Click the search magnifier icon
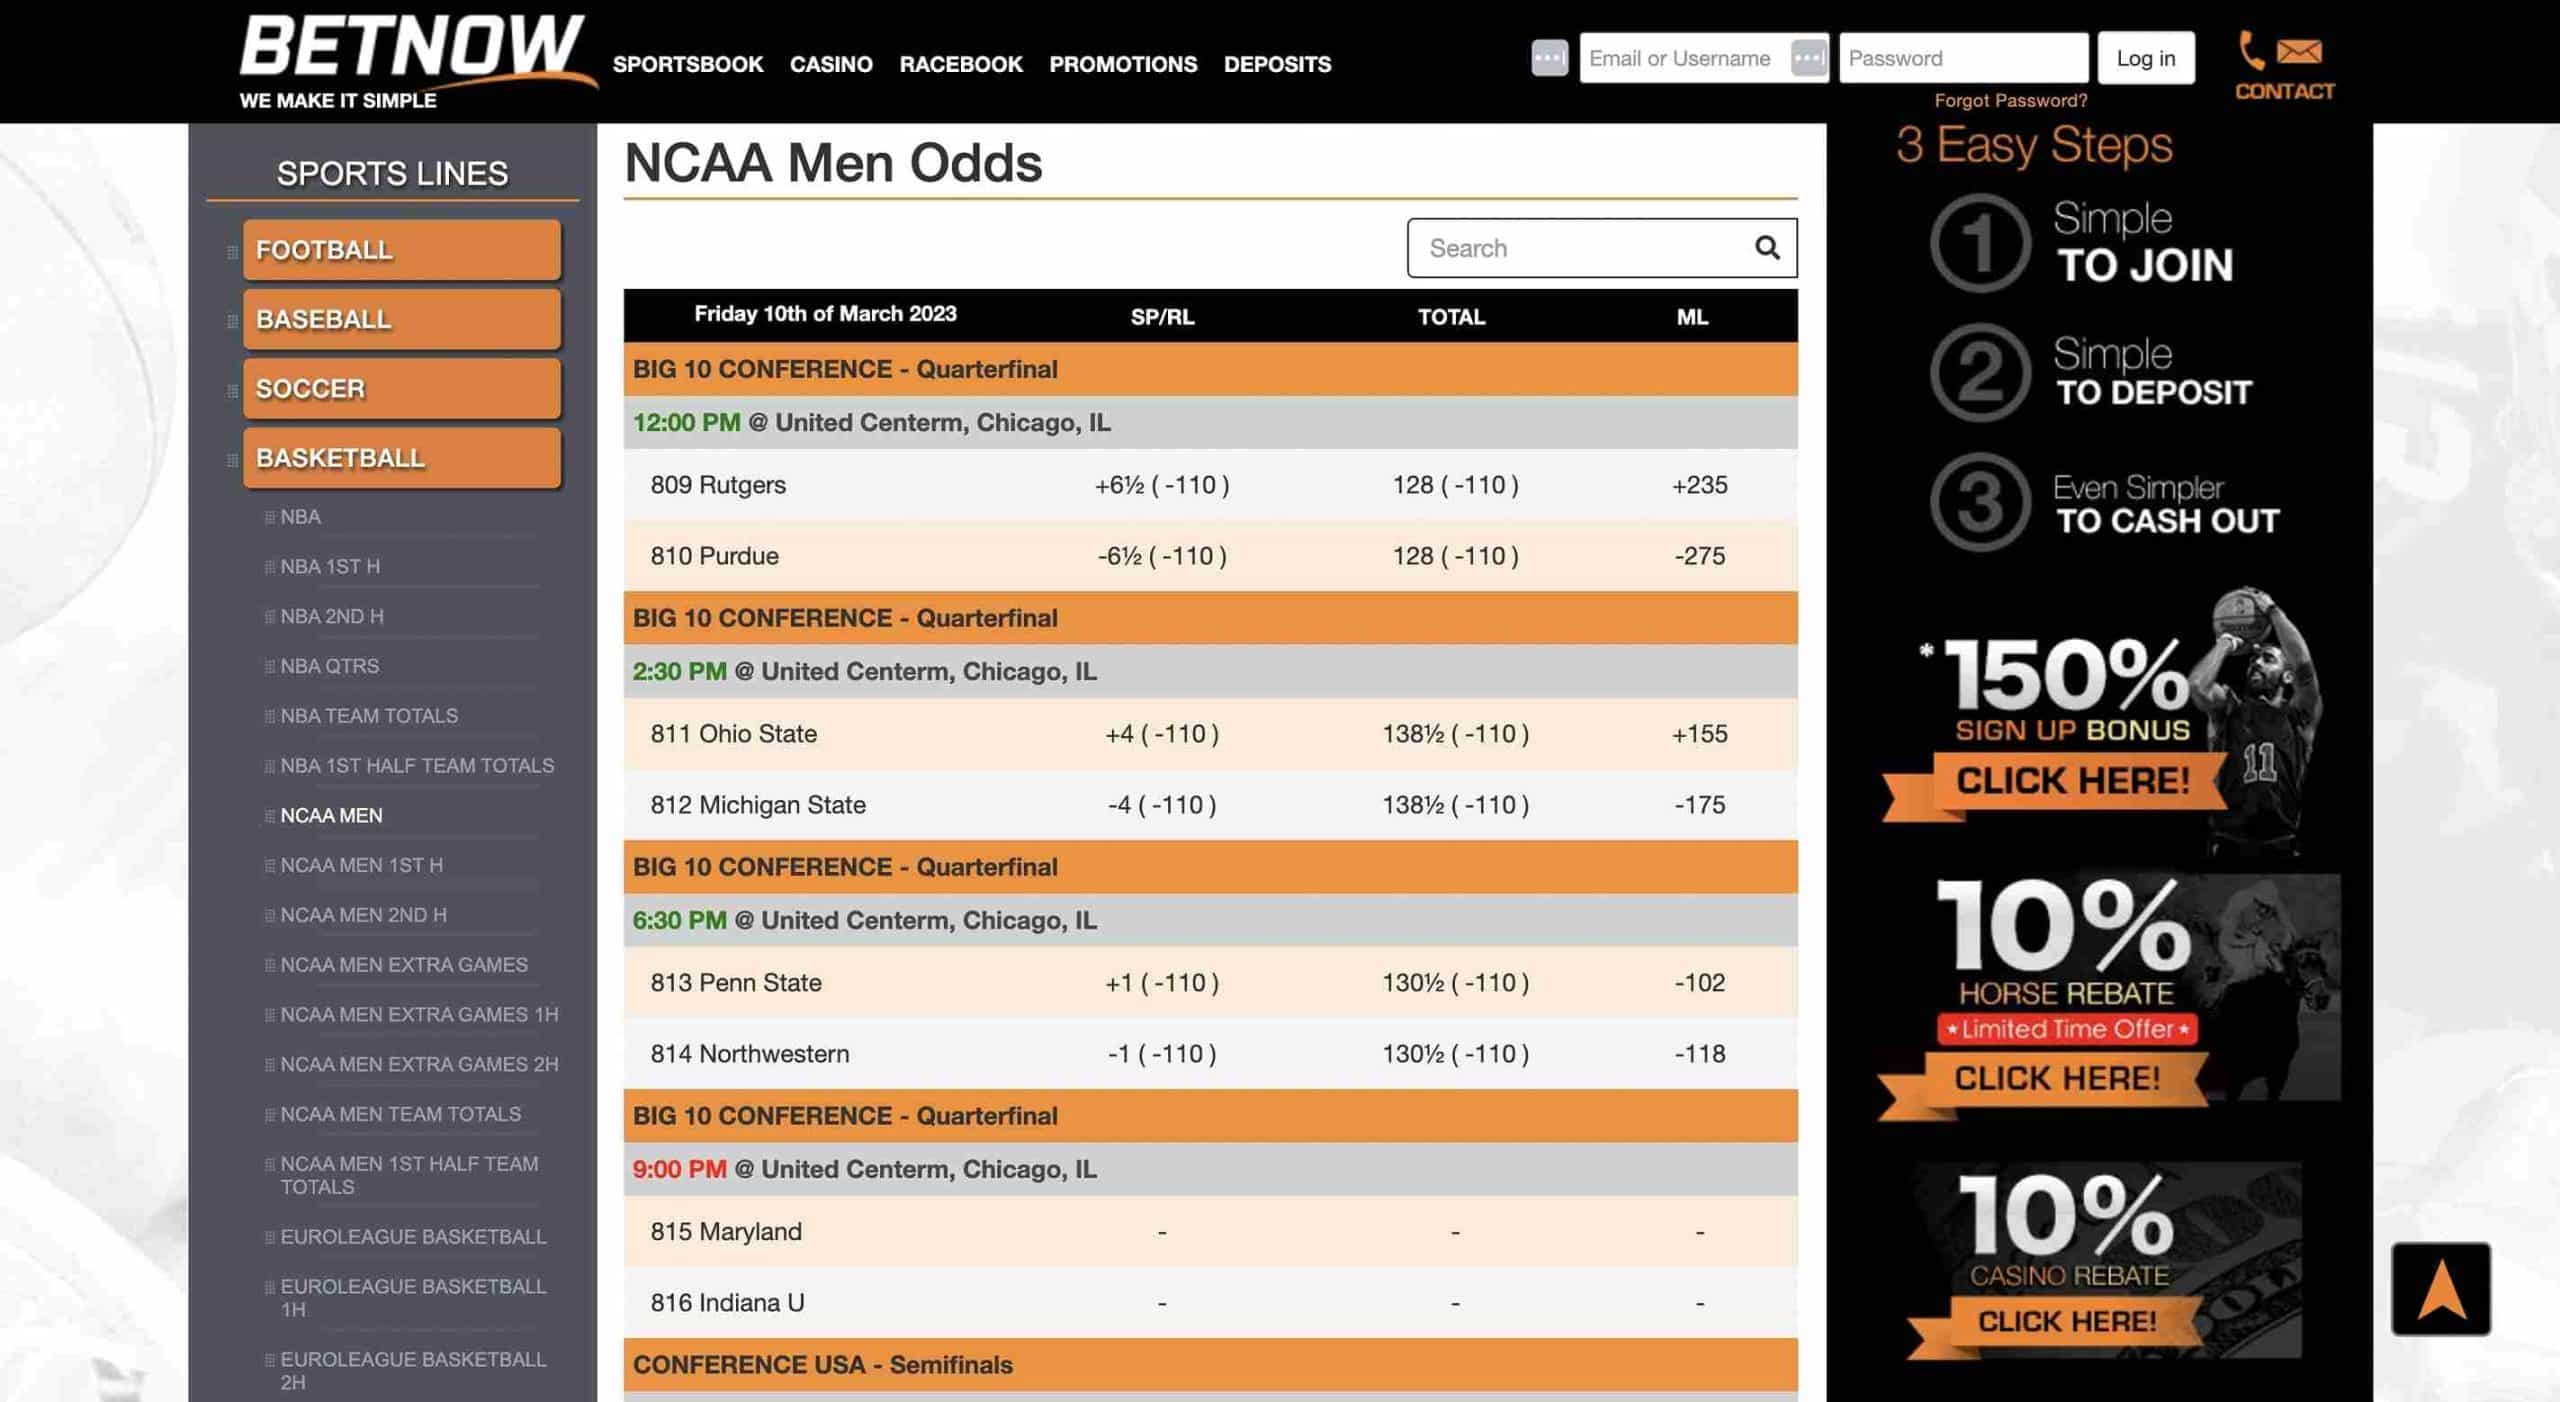This screenshot has height=1402, width=2560. tap(1767, 248)
